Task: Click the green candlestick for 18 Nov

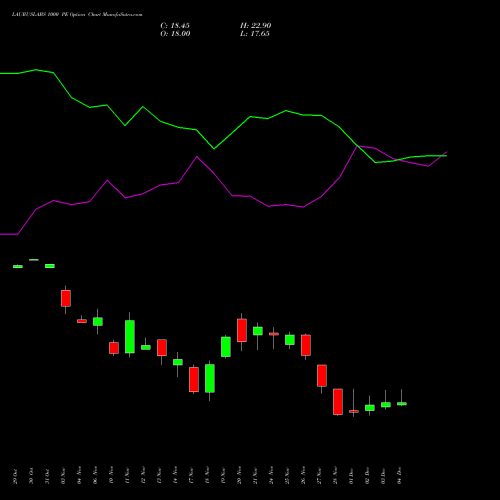Action: click(210, 378)
